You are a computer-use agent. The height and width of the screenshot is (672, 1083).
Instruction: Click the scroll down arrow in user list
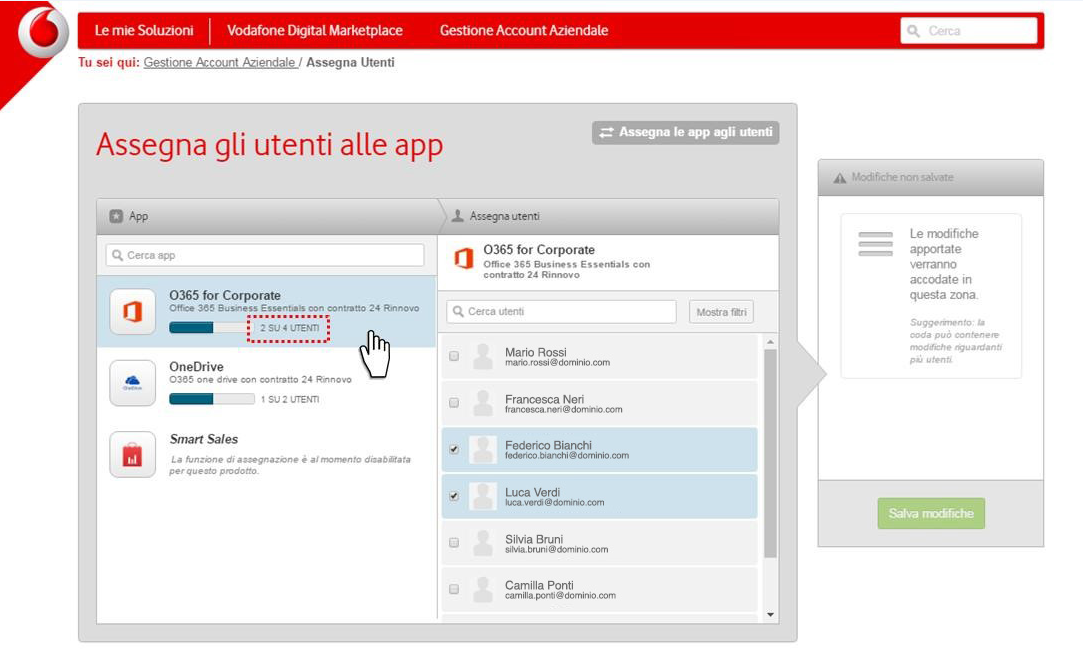[x=770, y=615]
